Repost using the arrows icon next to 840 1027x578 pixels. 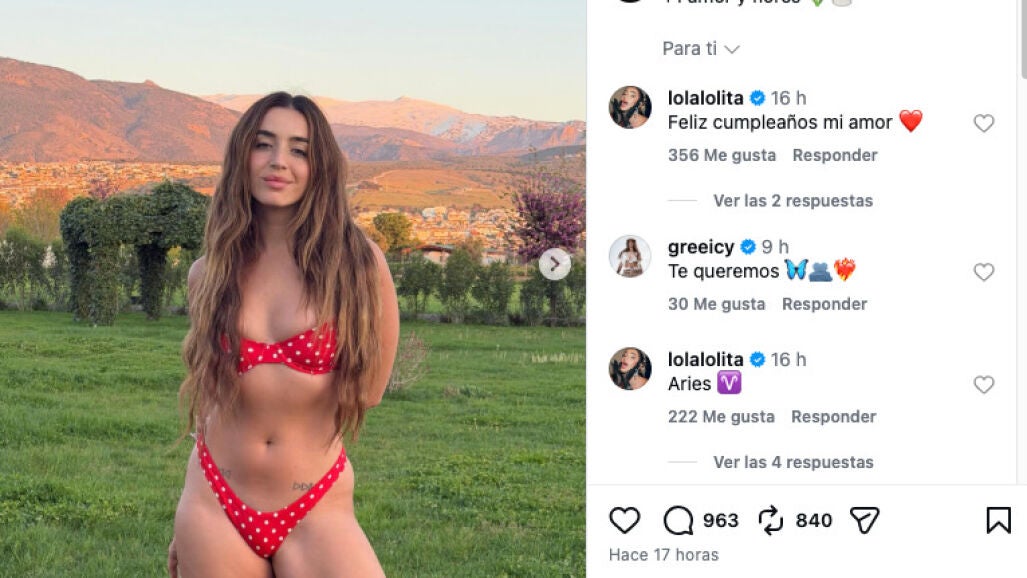tap(770, 520)
